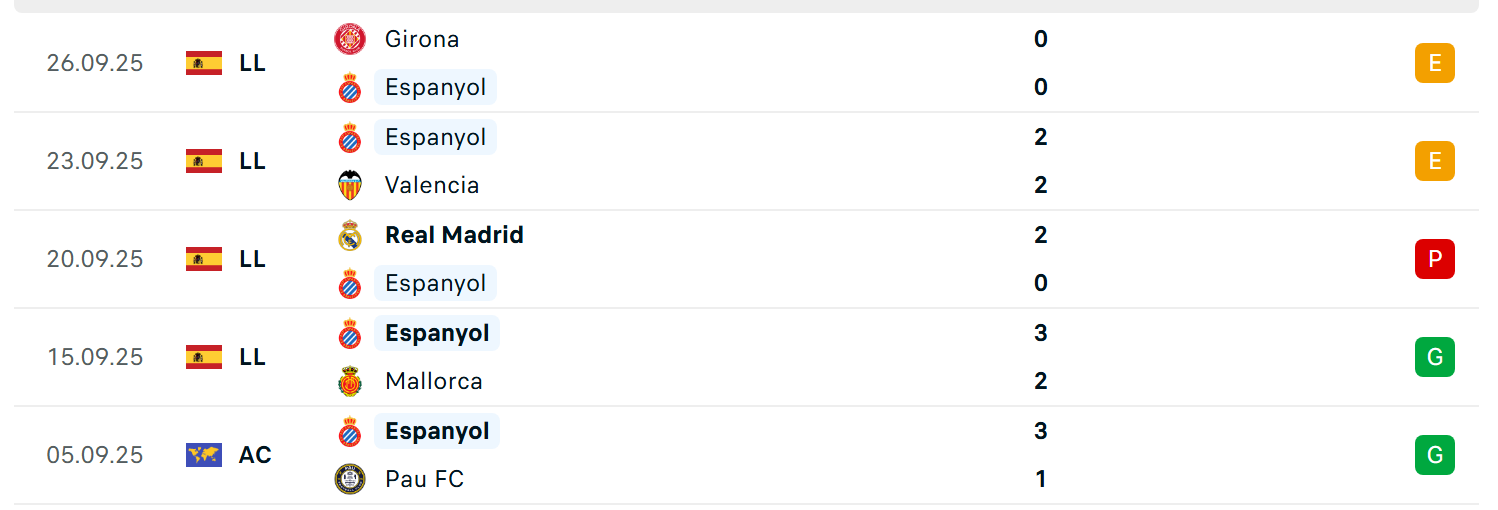This screenshot has height=510, width=1498.
Task: Click the Girona club crest icon
Action: click(350, 40)
